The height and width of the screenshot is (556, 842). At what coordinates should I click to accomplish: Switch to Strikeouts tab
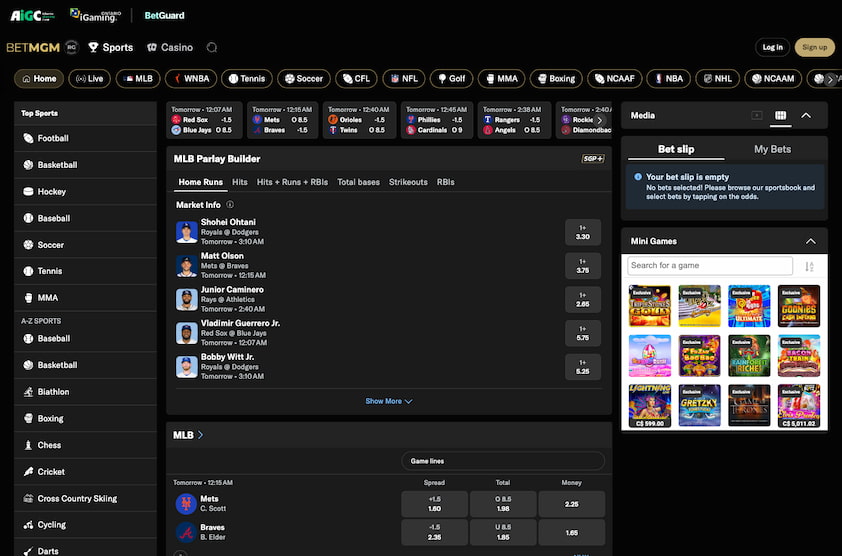click(x=408, y=182)
